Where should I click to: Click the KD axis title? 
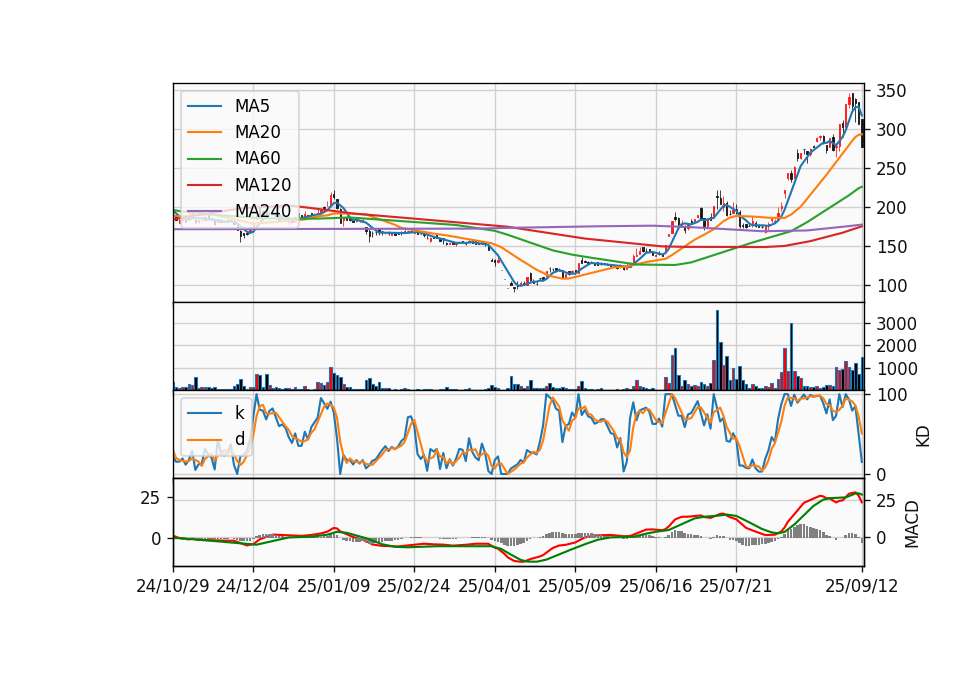(x=923, y=437)
